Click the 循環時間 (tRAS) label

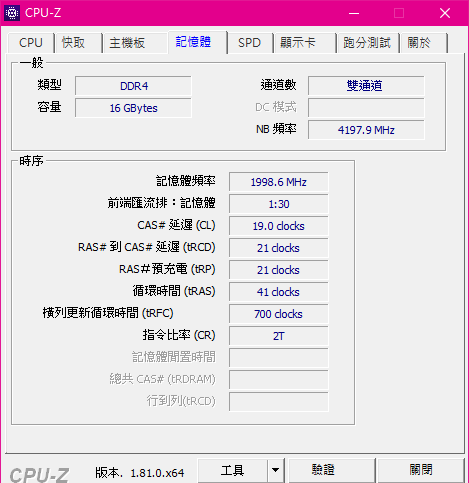[x=174, y=291]
